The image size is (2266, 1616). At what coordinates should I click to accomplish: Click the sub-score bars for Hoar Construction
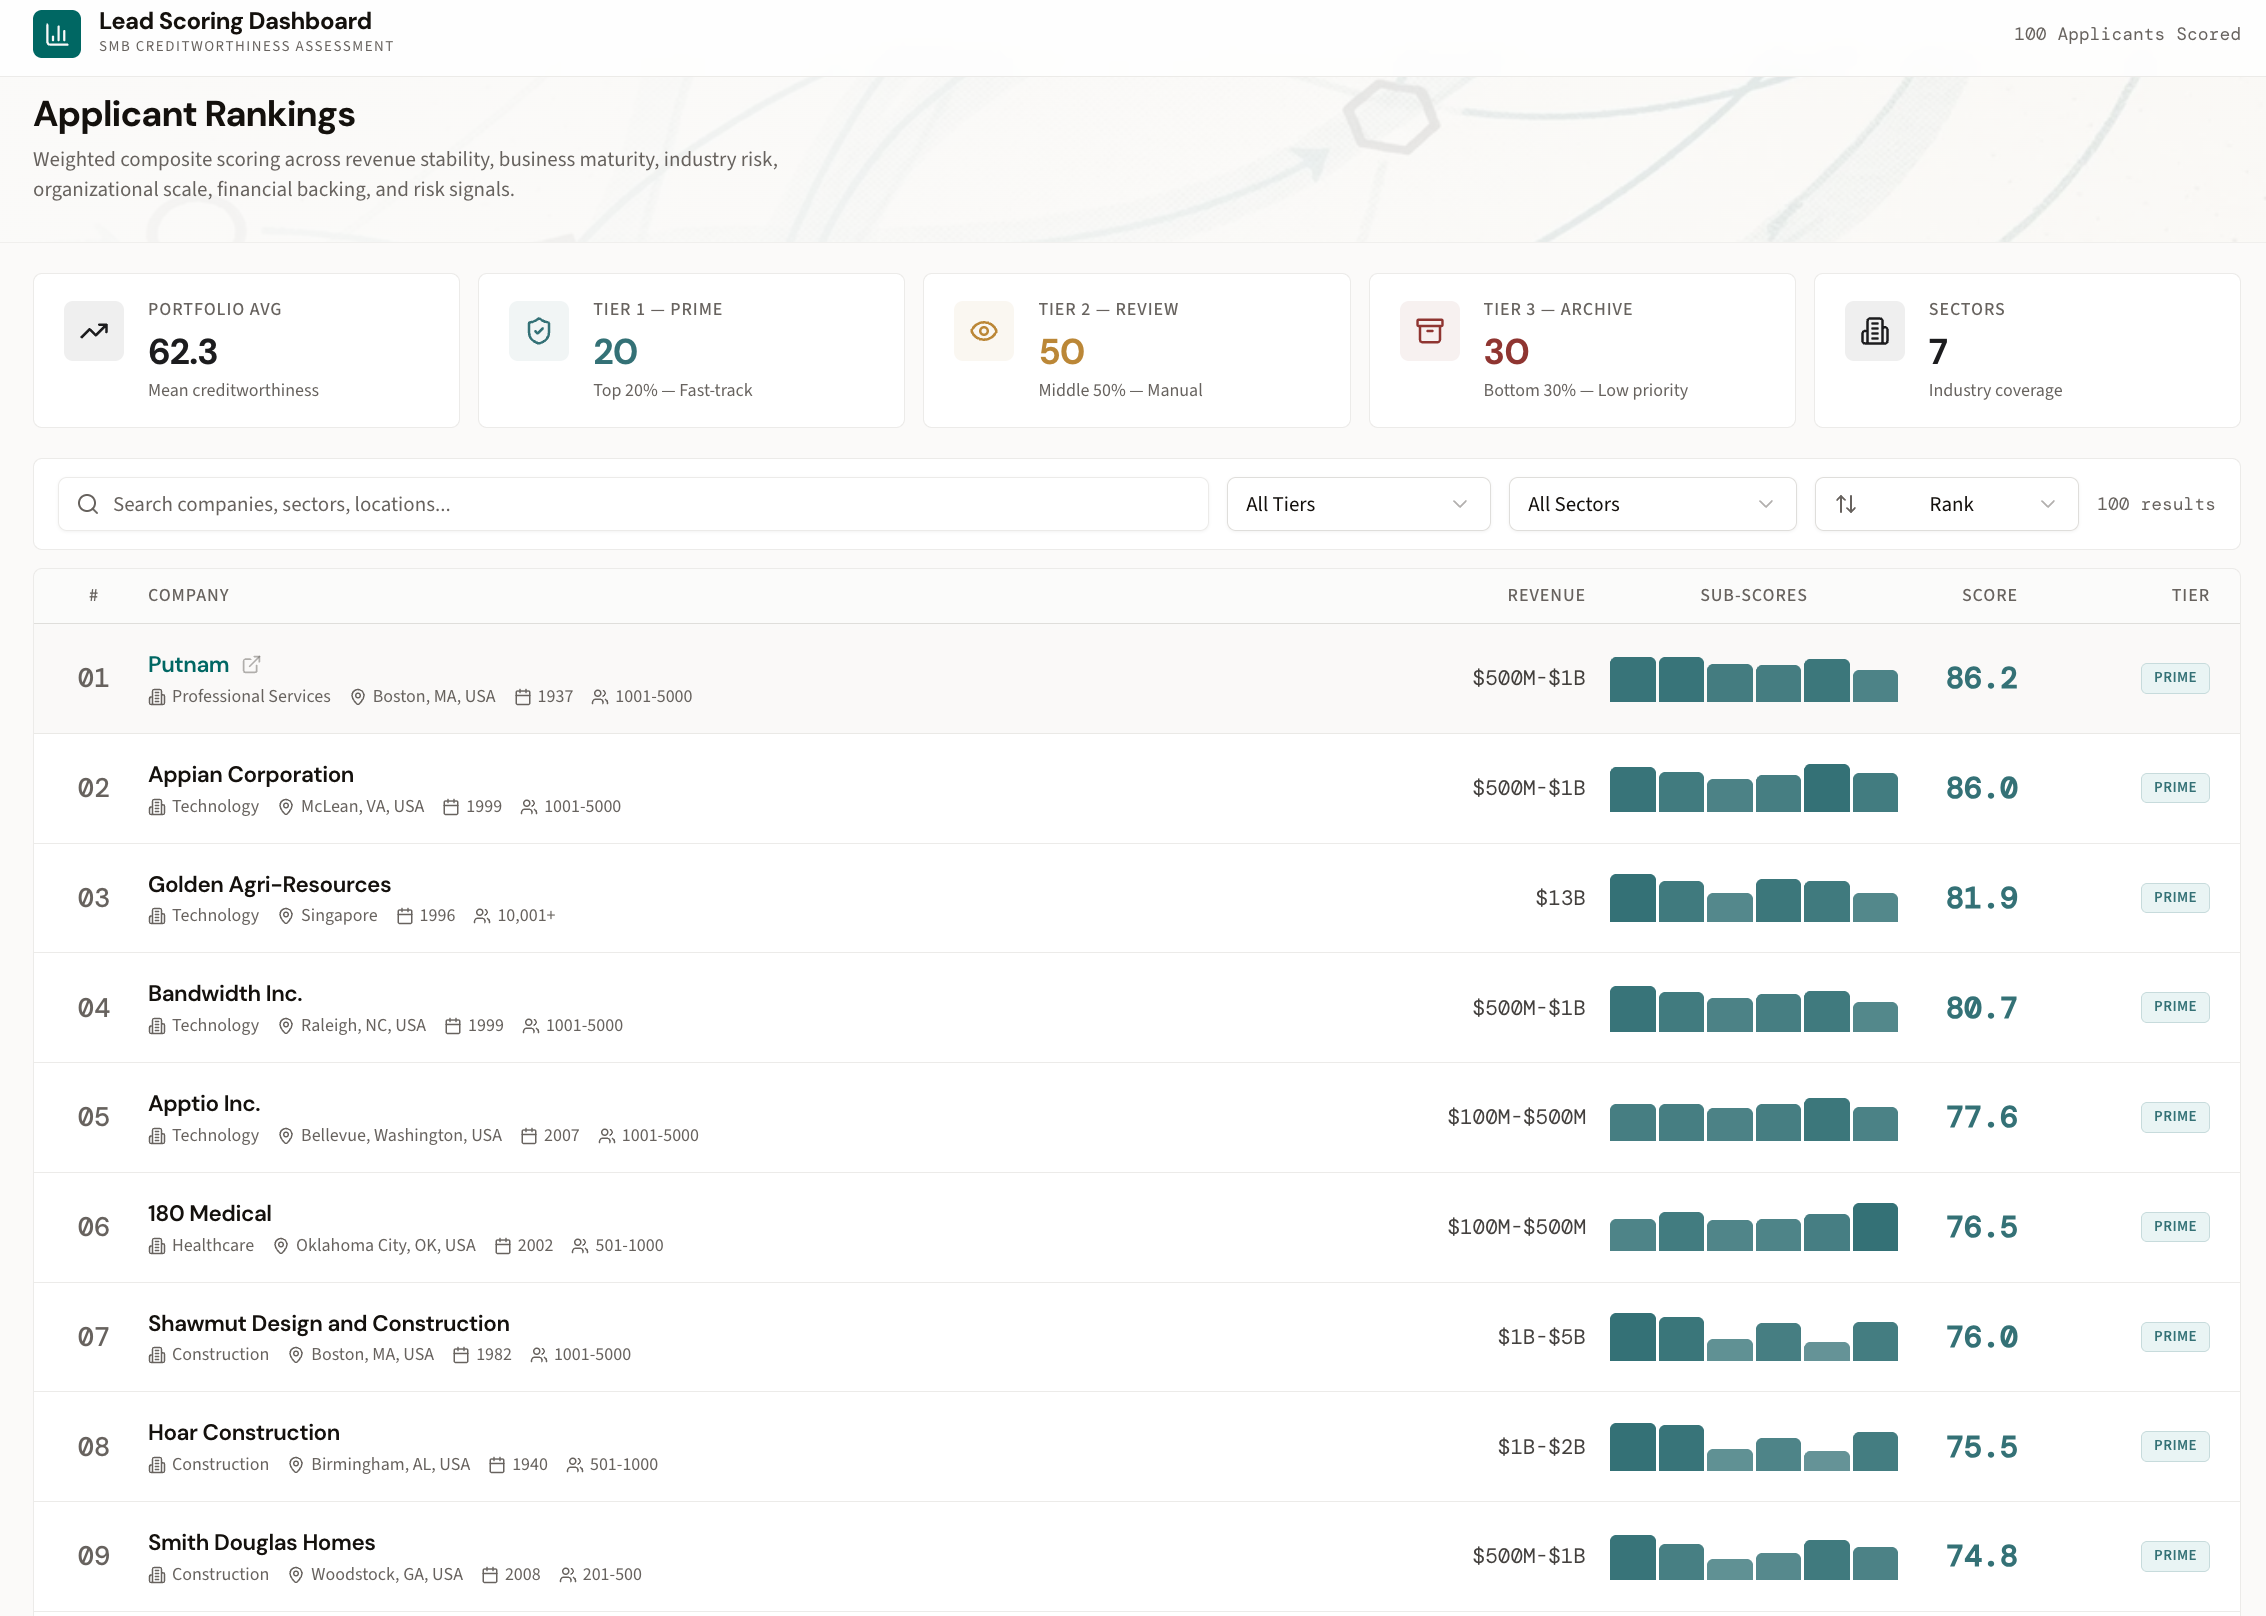[x=1754, y=1447]
